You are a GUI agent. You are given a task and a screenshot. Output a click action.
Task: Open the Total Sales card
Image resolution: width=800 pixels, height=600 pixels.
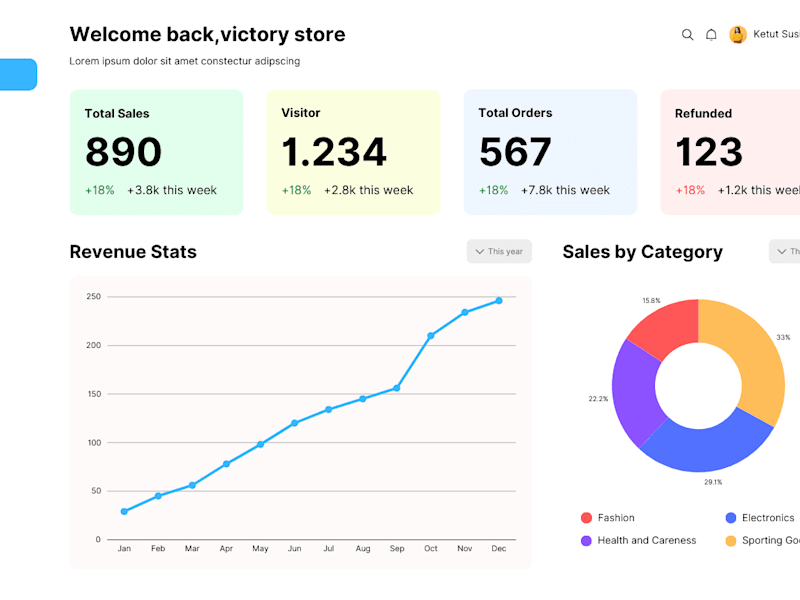tap(156, 152)
